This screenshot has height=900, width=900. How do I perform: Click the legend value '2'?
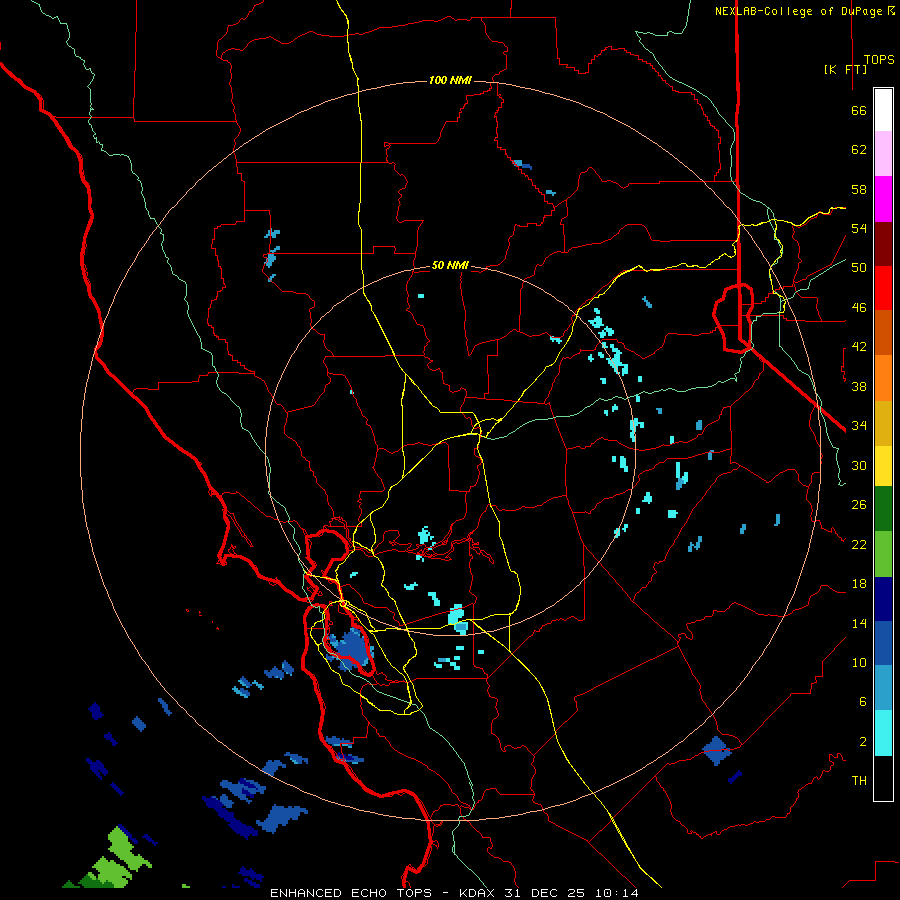pyautogui.click(x=863, y=742)
